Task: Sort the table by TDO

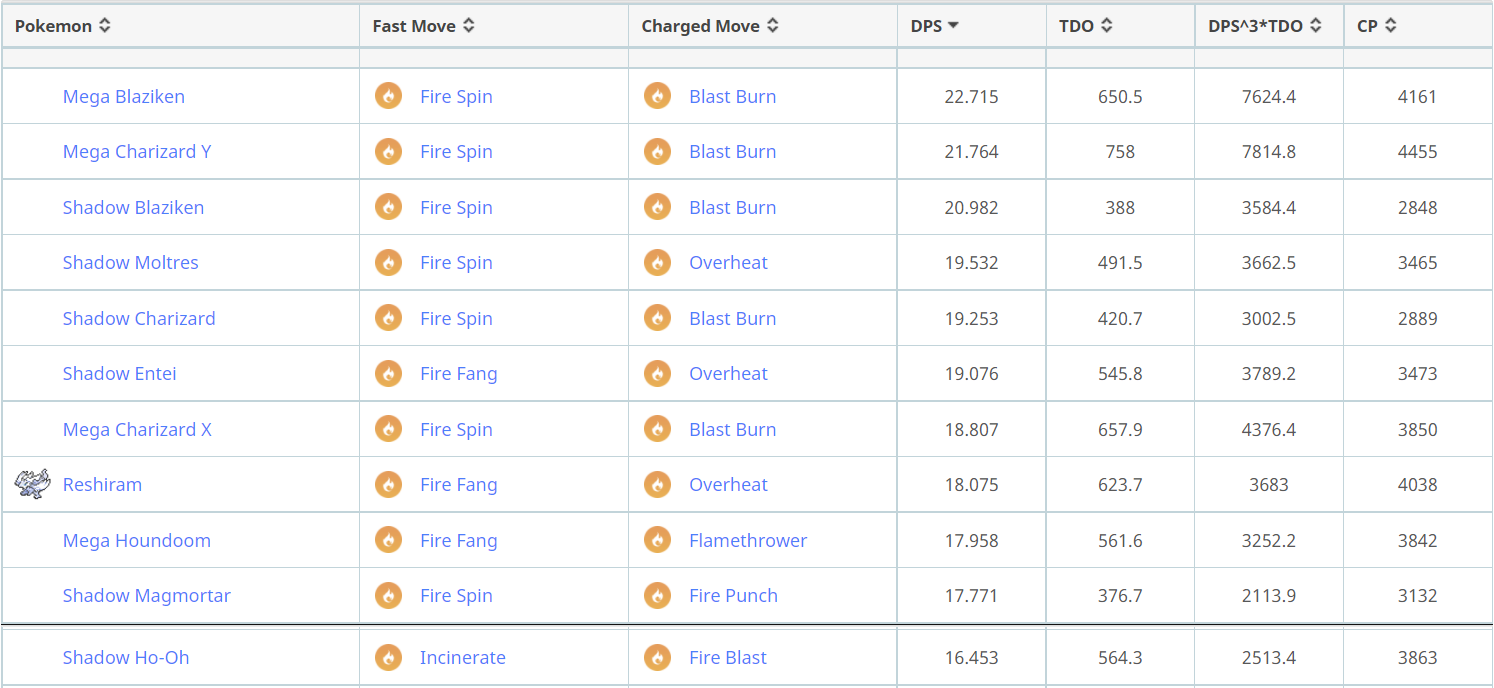Action: point(1085,26)
